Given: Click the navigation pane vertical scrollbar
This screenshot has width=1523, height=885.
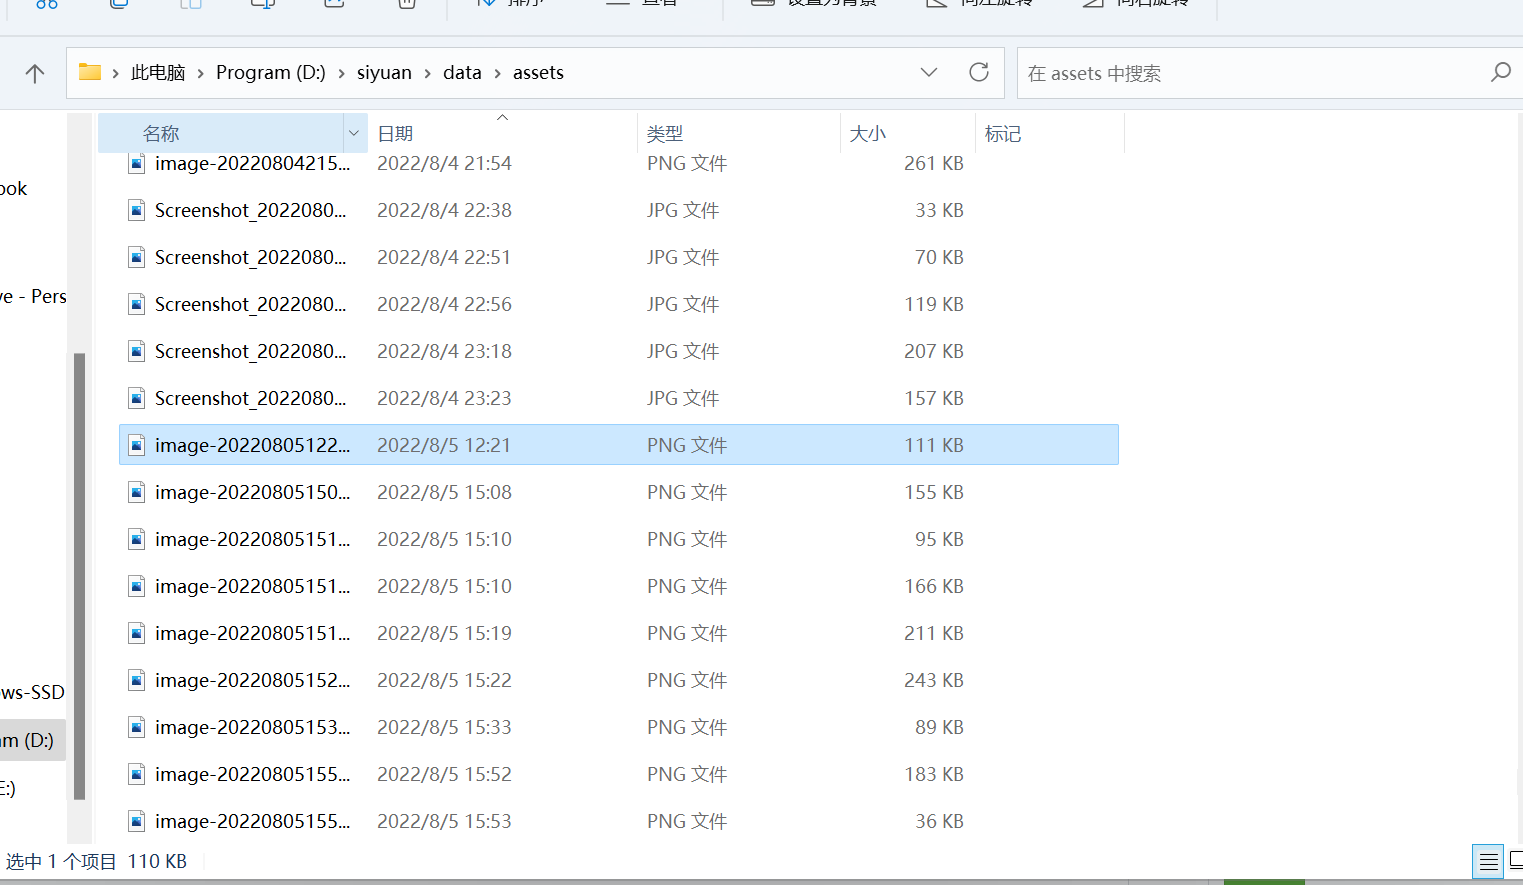Looking at the screenshot, I should click(x=79, y=576).
